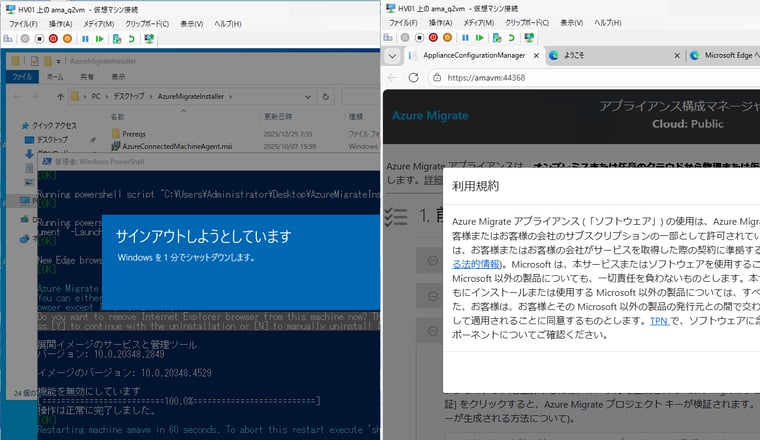The image size is (760, 440).
Task: Click lock icon in Edge address bar
Action: [x=437, y=78]
